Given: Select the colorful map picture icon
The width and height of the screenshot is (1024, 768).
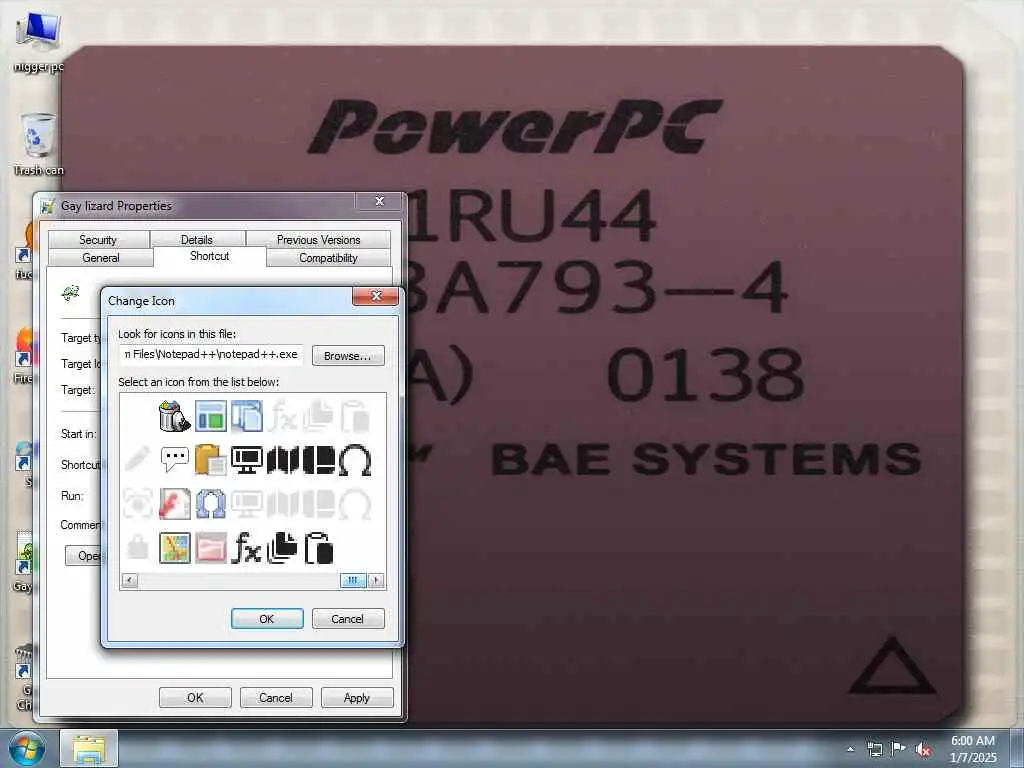Looking at the screenshot, I should pos(174,547).
